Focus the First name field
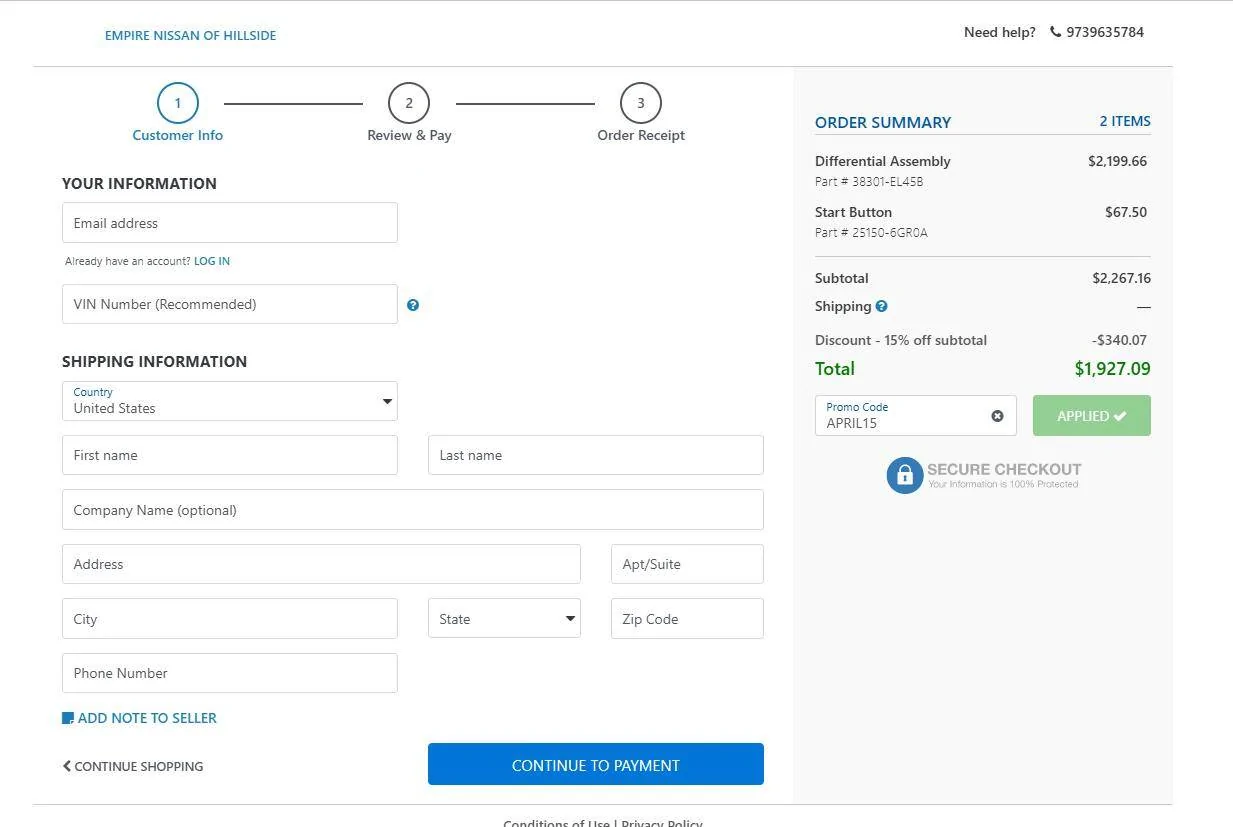Viewport: 1233px width, 827px height. point(230,455)
